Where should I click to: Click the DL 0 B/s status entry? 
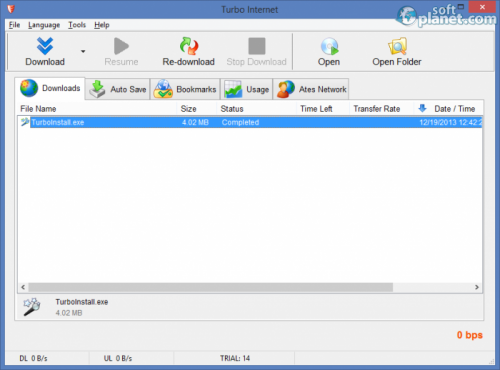[33, 358]
